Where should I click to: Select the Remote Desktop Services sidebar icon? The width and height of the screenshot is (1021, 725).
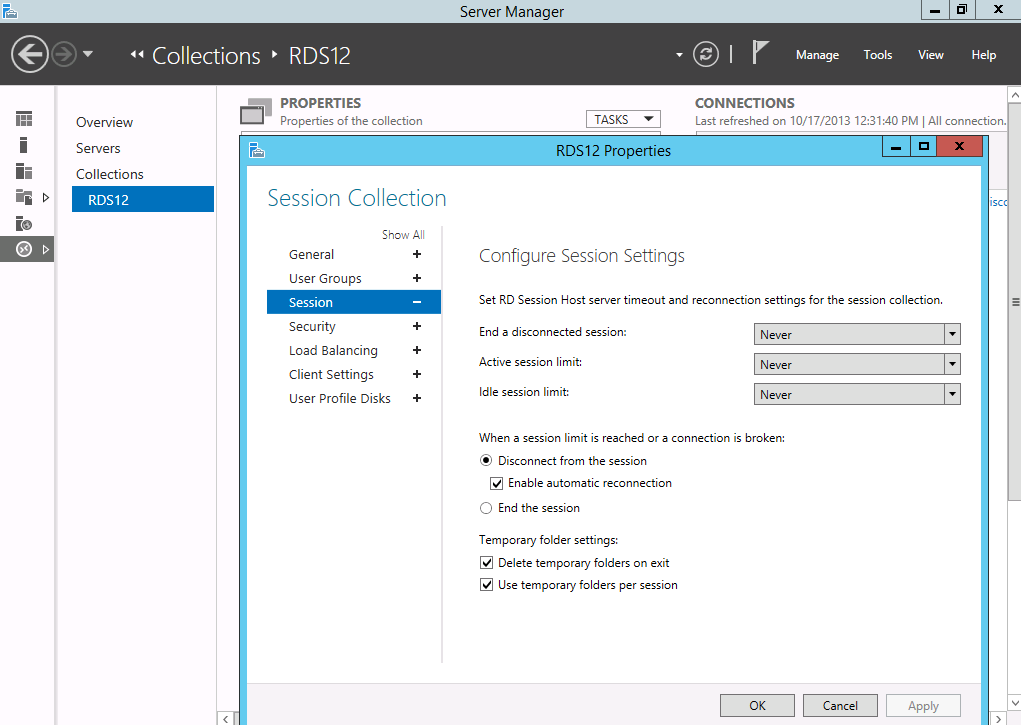(24, 249)
